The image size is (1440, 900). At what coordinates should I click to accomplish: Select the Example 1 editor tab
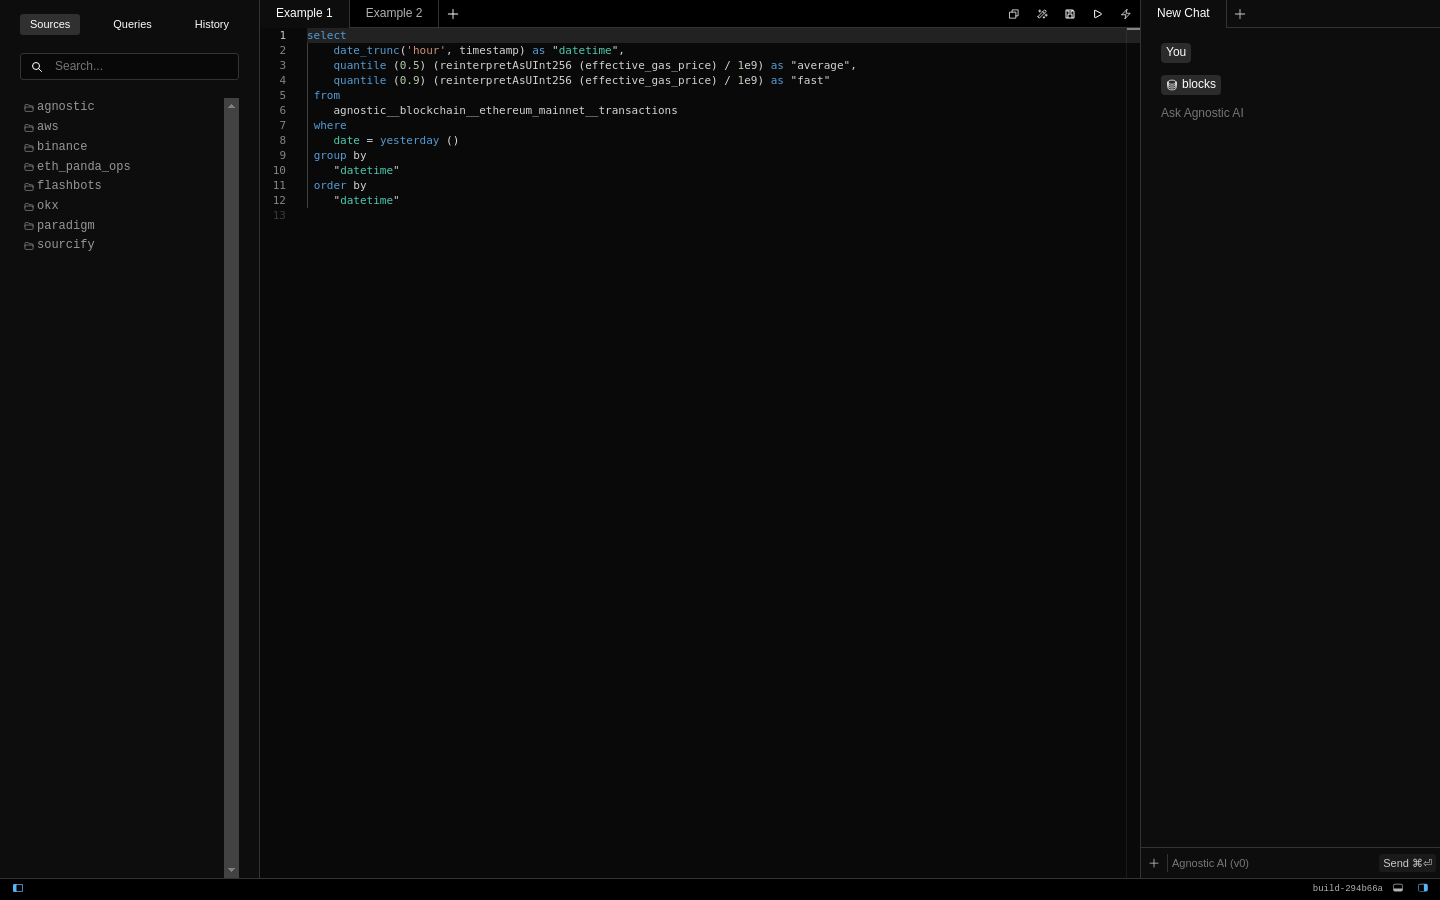304,13
